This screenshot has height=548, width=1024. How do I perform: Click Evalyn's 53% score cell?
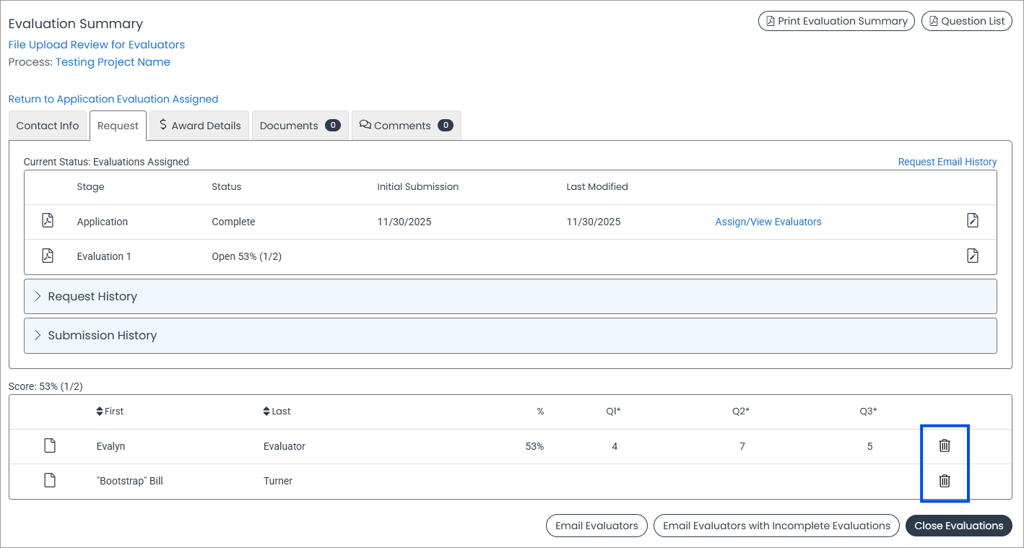pyautogui.click(x=534, y=447)
